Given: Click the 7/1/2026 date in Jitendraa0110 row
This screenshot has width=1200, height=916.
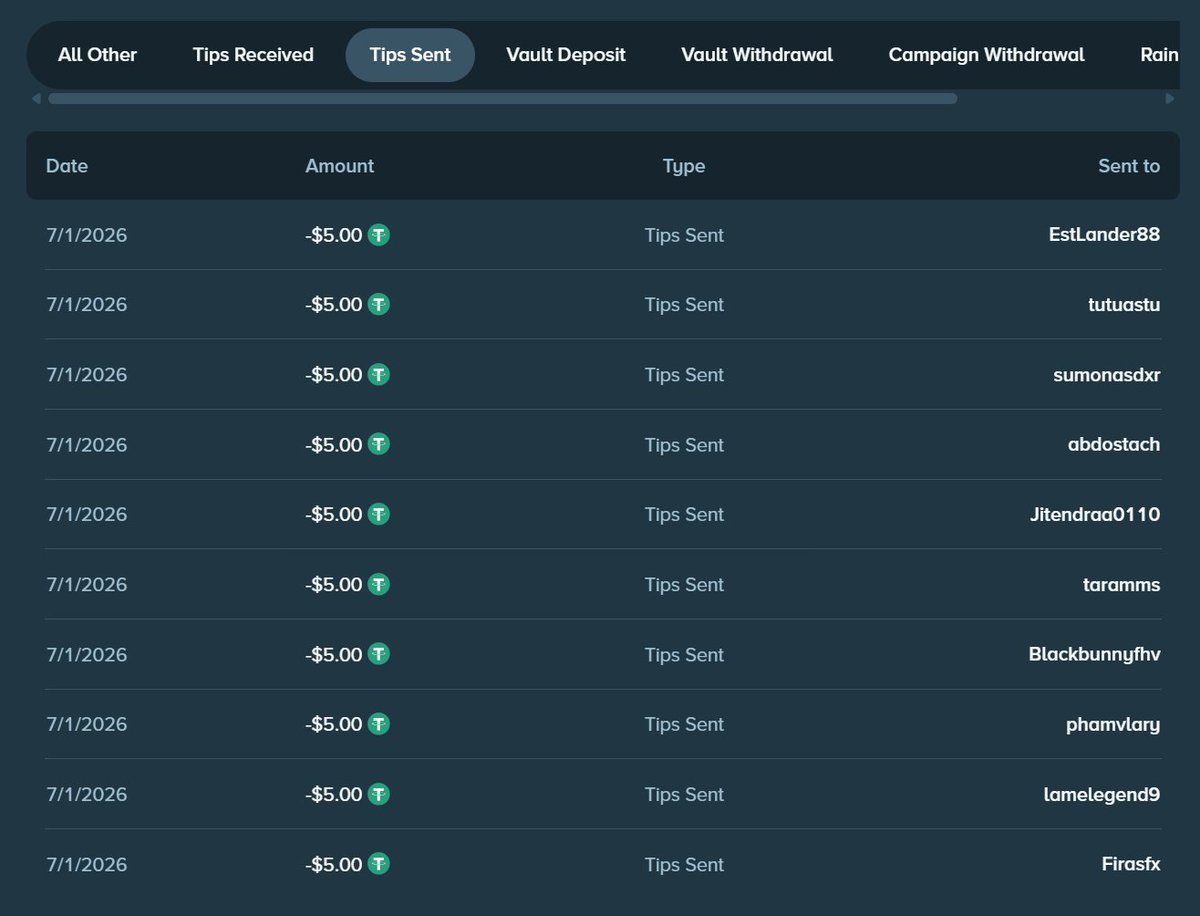Looking at the screenshot, I should click(x=87, y=514).
